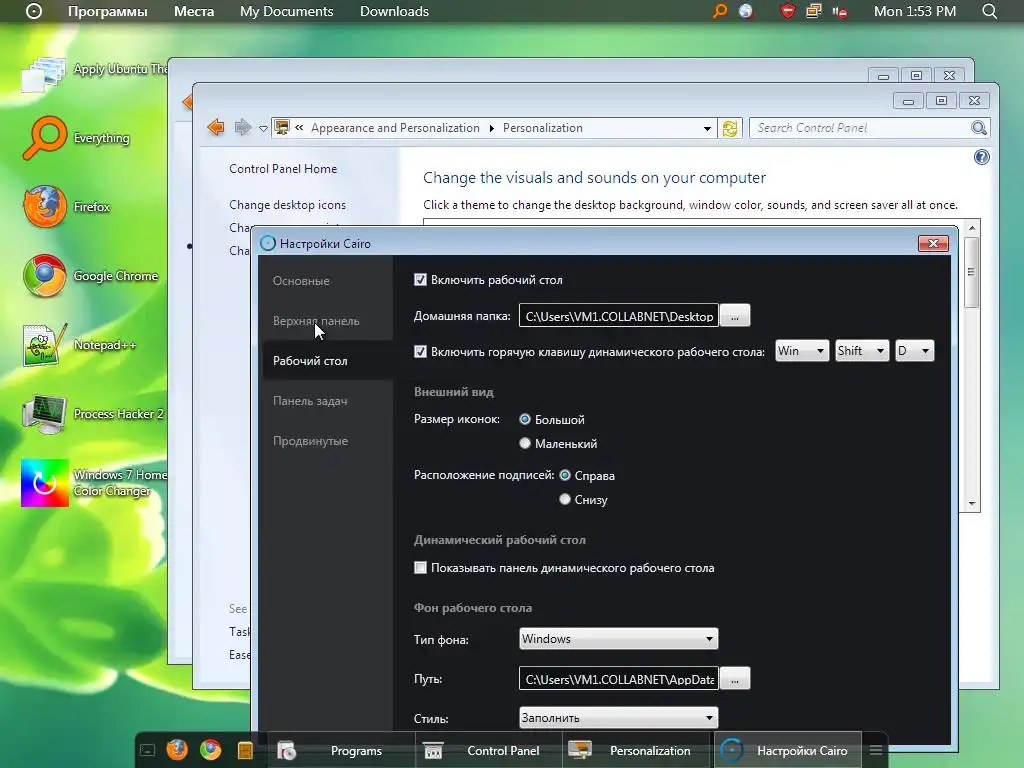Screen dimensions: 1024x768
Task: Click the desktop overlay icon in taskbar
Action: [x=148, y=750]
